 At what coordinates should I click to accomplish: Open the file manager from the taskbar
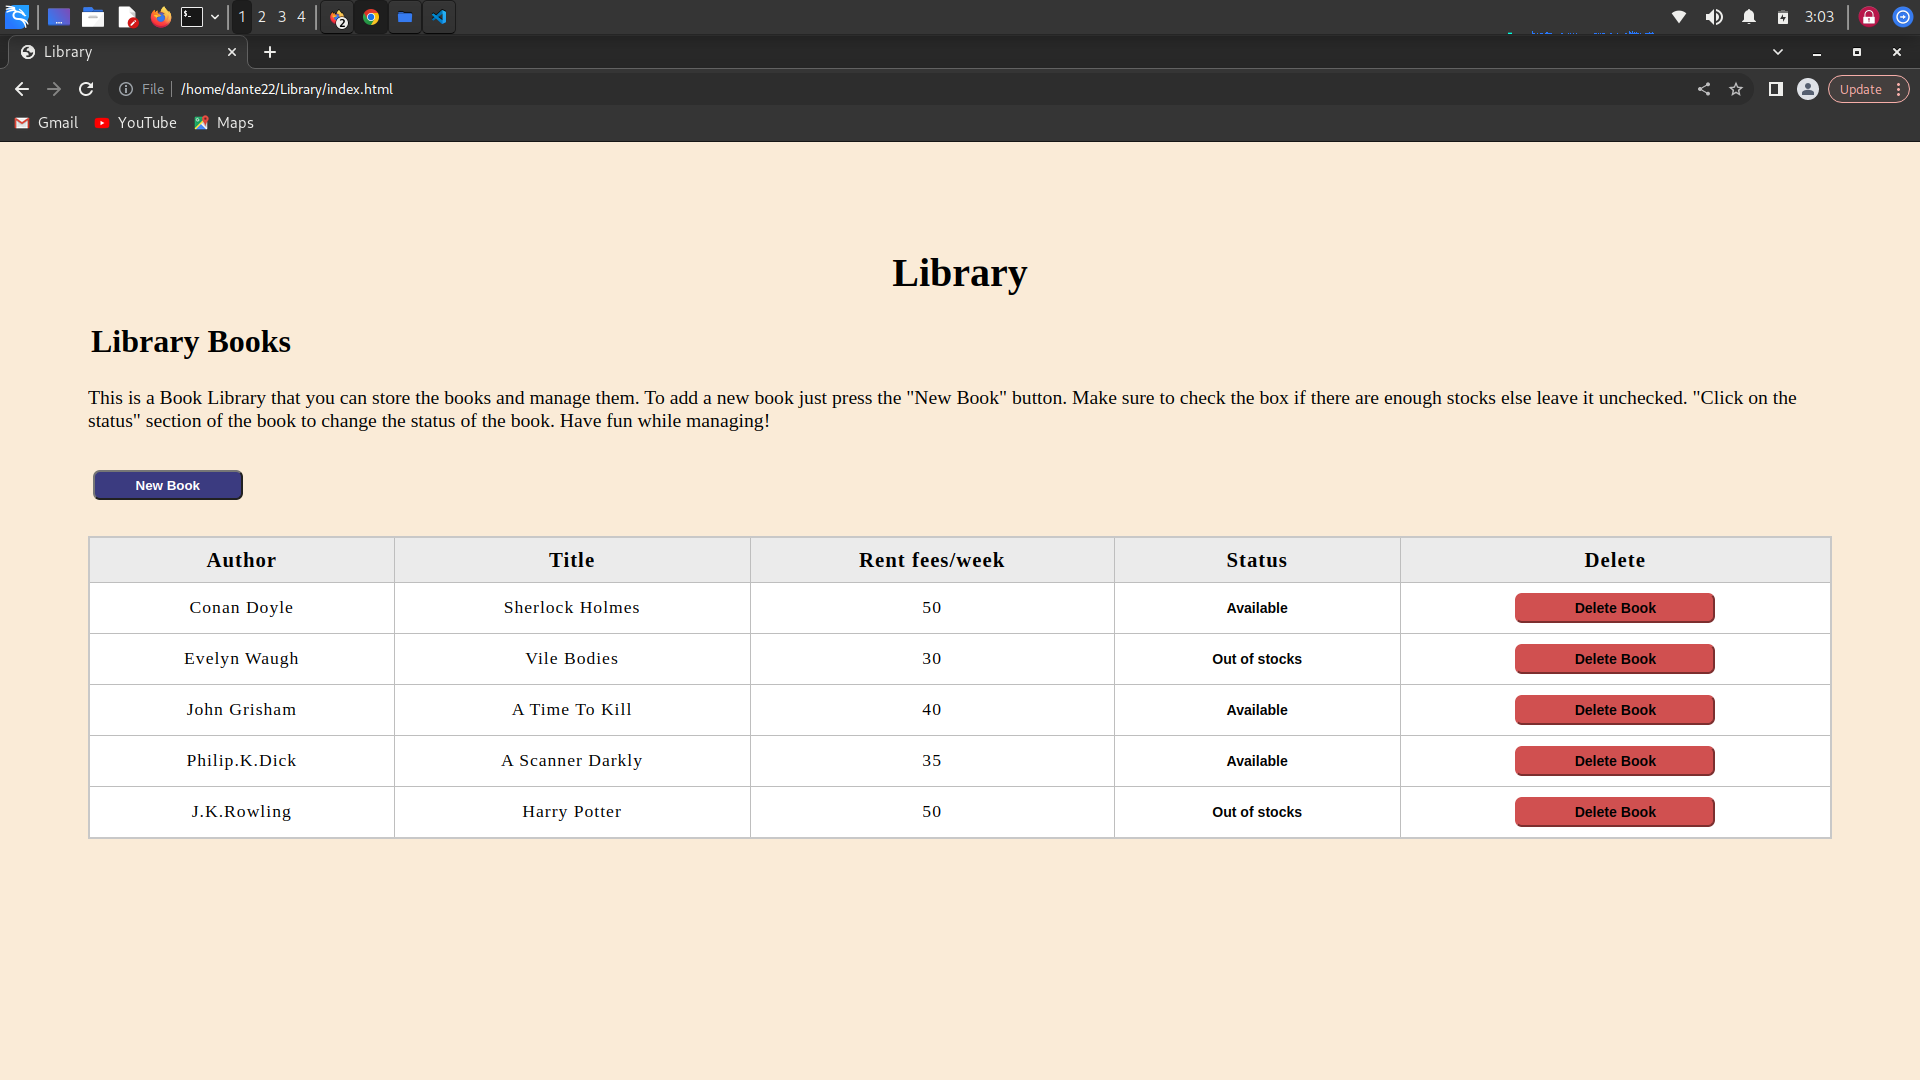[93, 17]
